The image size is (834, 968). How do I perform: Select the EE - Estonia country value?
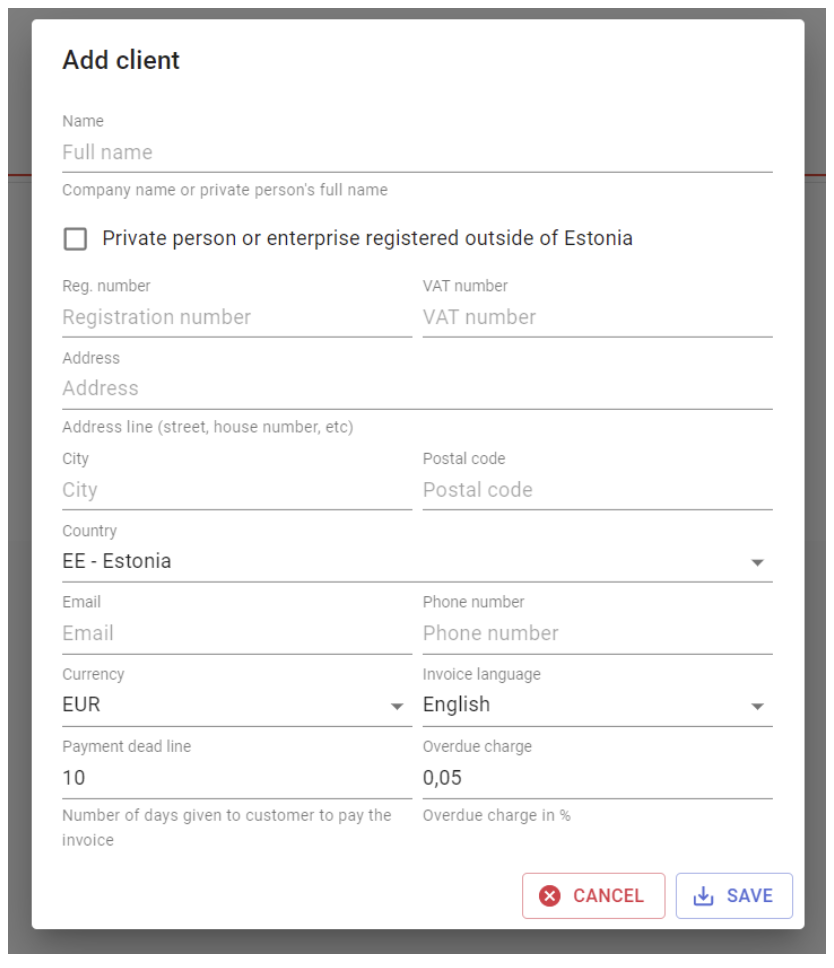[117, 561]
